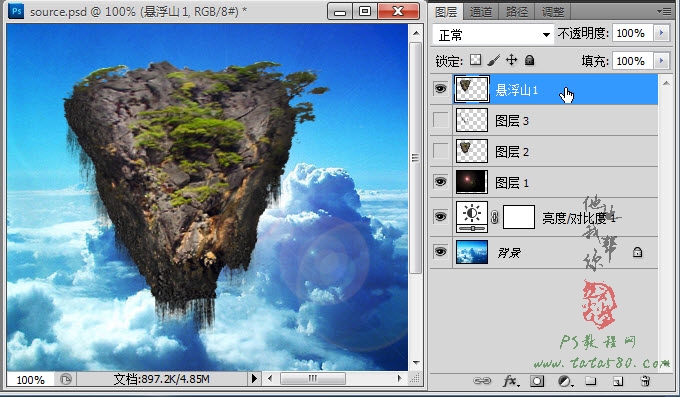Screen dimensions: 680x397
Task: Open the layer style fx menu
Action: tap(510, 381)
